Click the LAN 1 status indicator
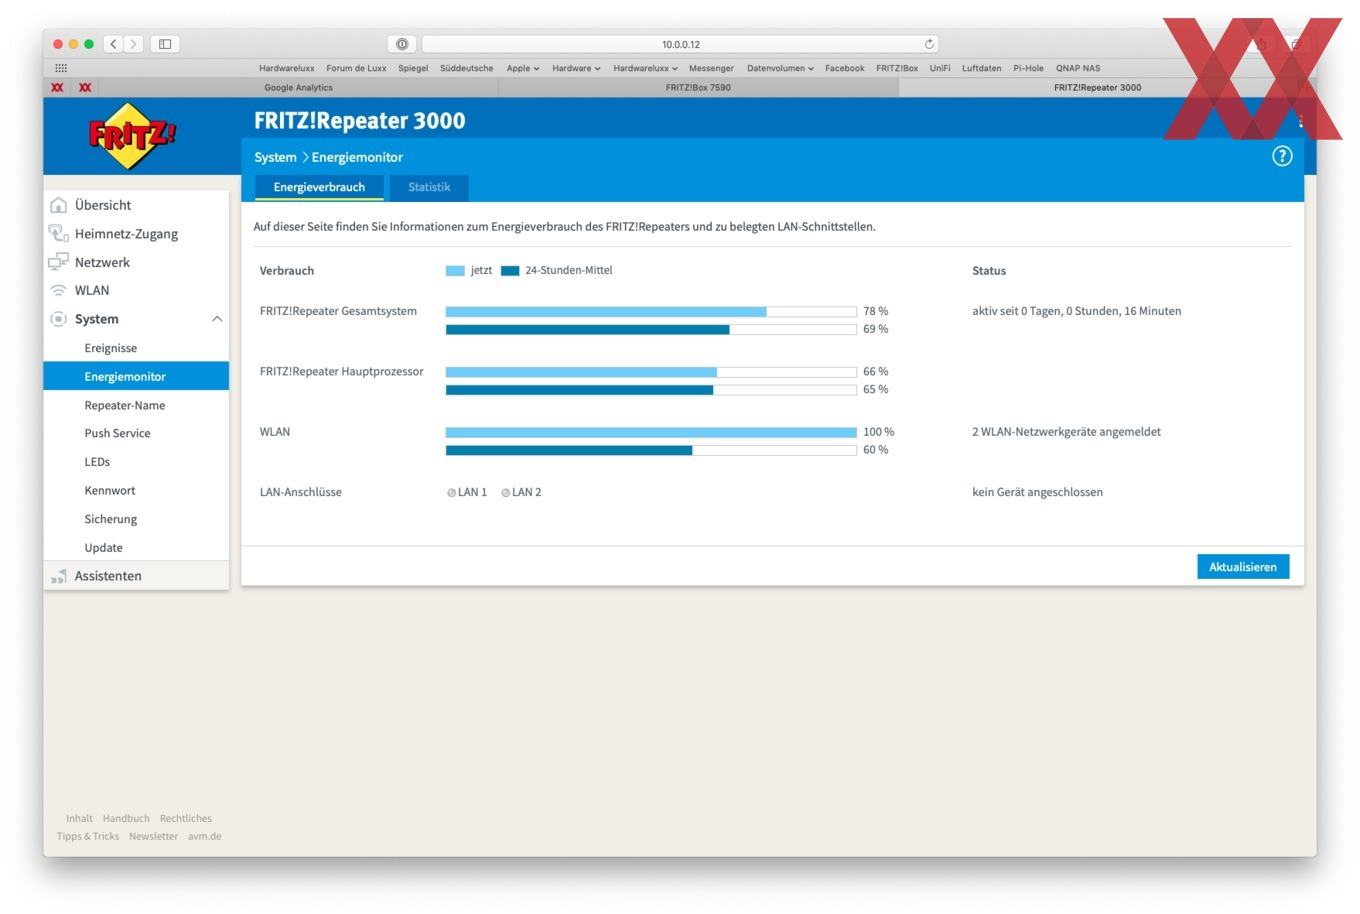The width and height of the screenshot is (1360, 914). click(x=452, y=493)
